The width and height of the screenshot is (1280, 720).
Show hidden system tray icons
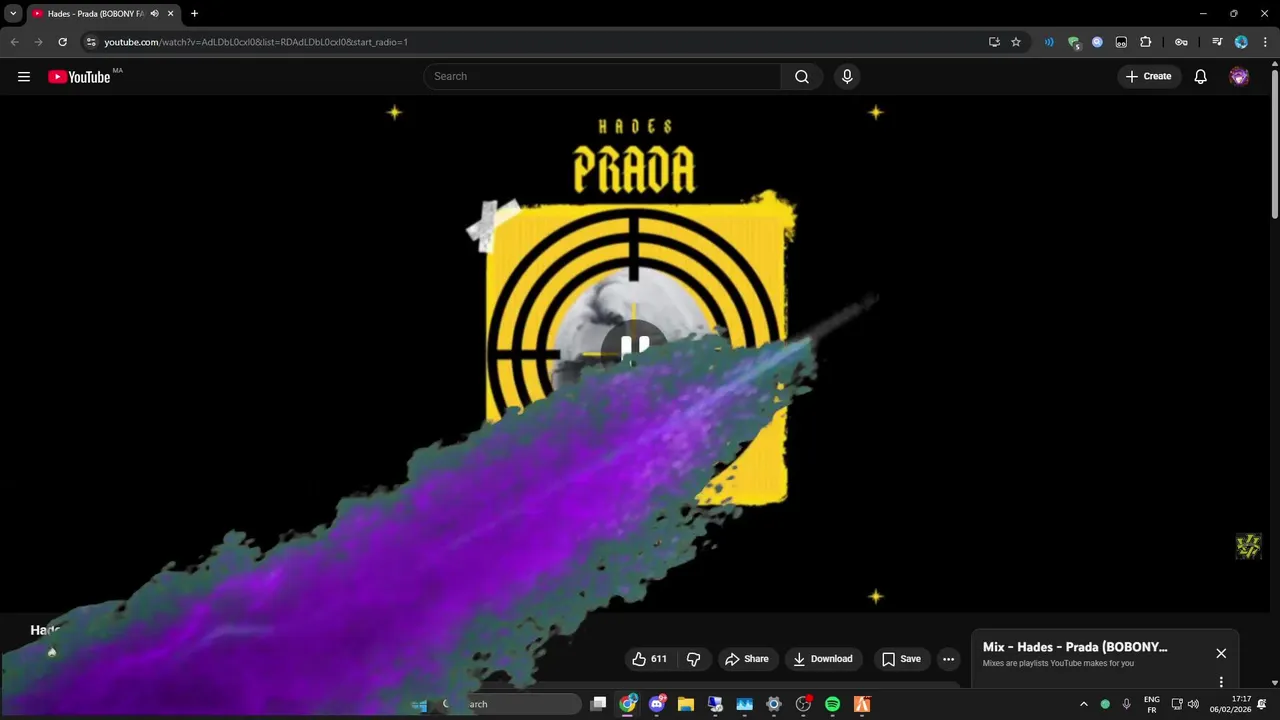click(x=1083, y=704)
